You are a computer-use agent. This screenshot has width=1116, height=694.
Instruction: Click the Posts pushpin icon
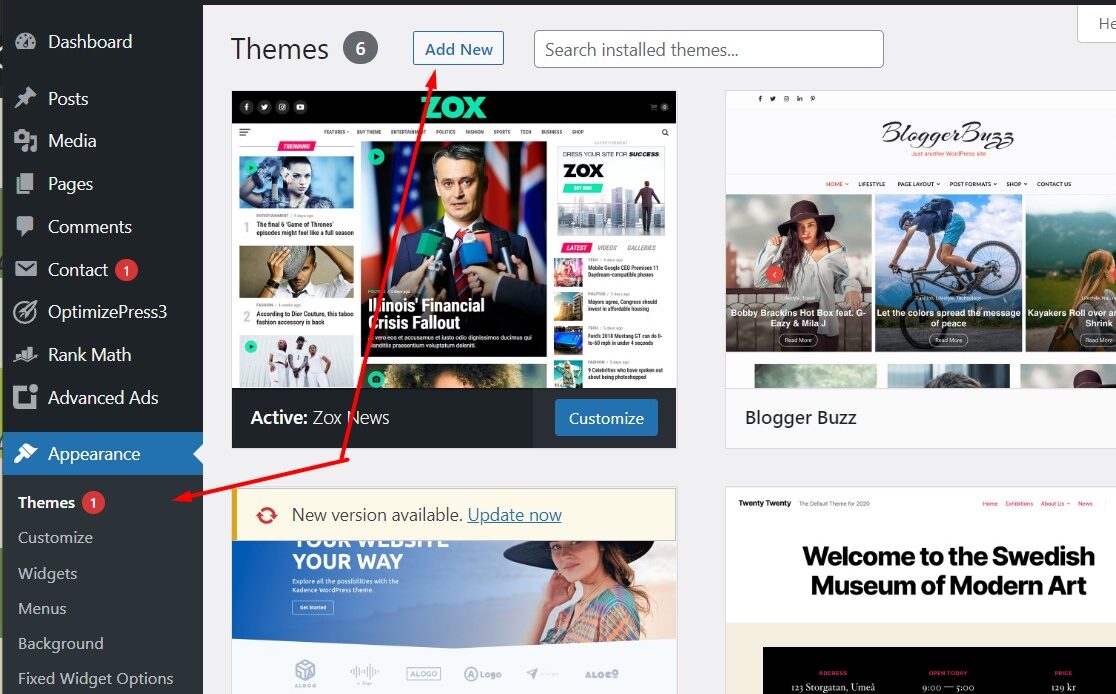tap(26, 98)
